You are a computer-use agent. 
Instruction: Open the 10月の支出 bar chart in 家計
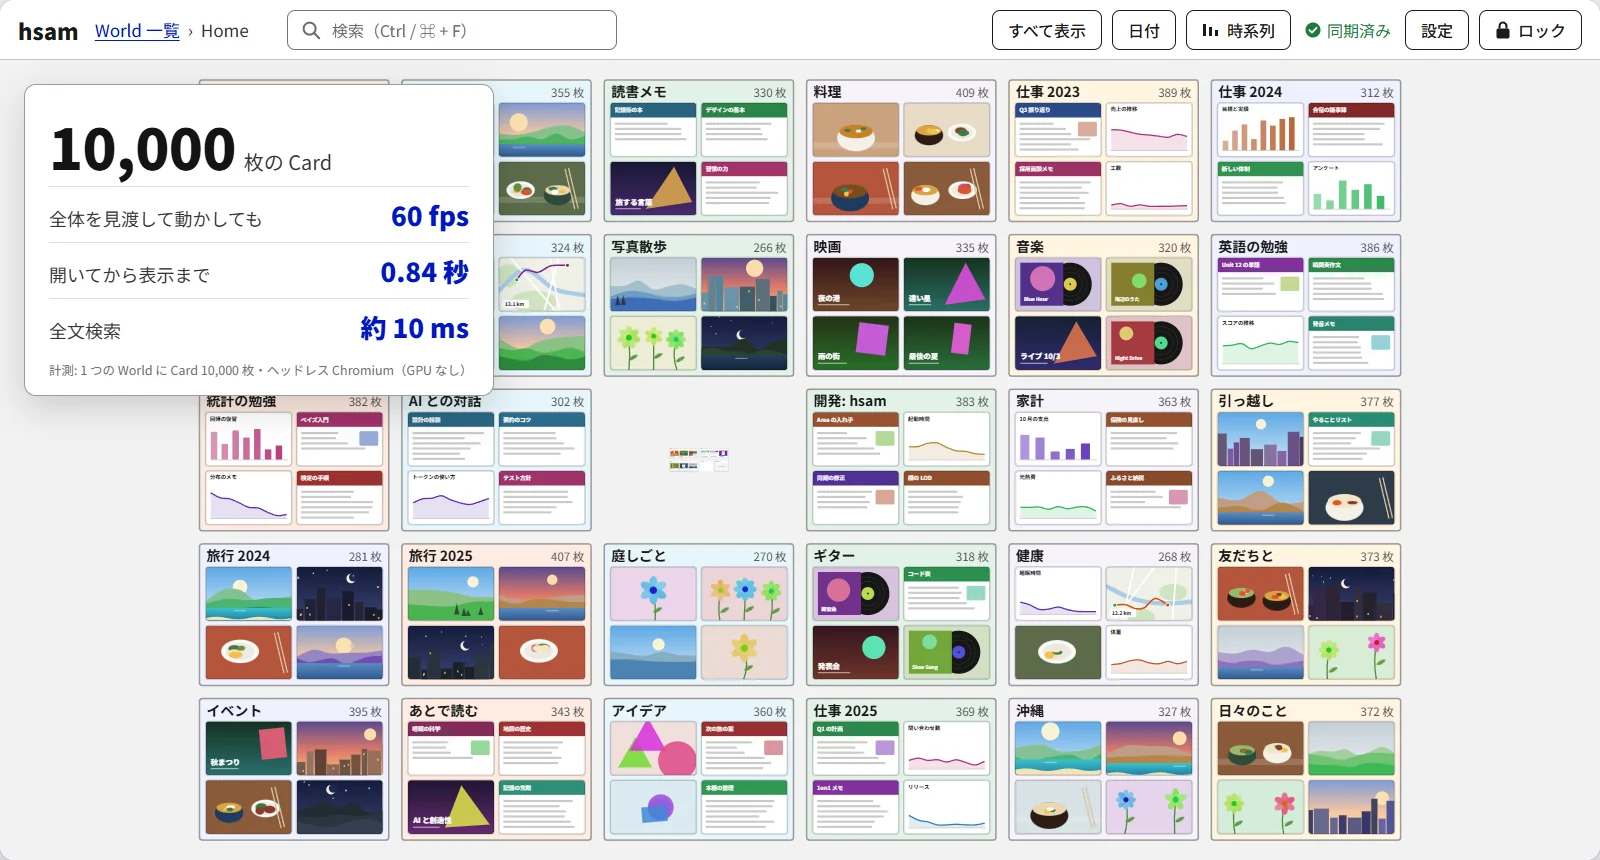[x=1058, y=439]
